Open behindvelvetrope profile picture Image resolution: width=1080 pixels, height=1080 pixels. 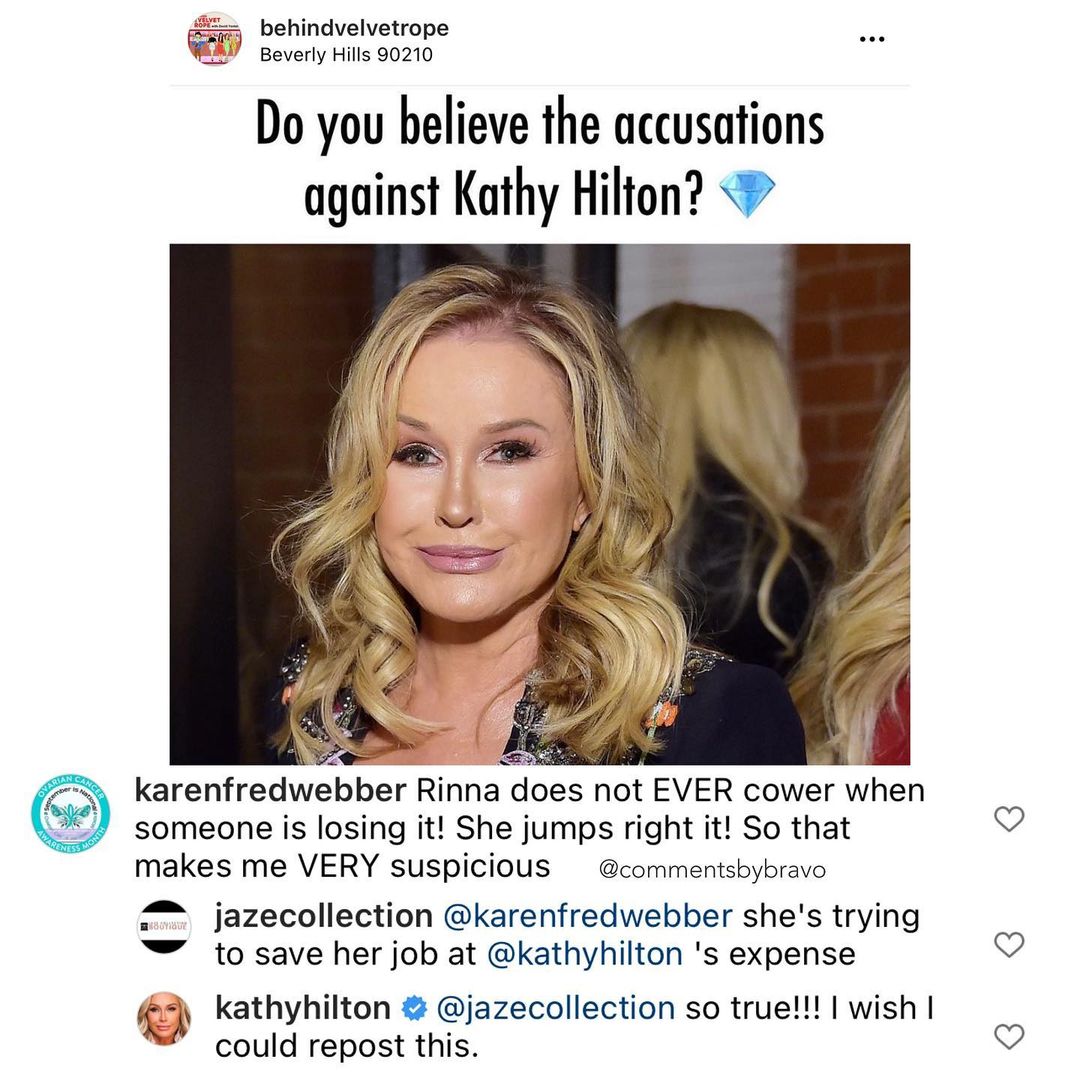click(215, 39)
